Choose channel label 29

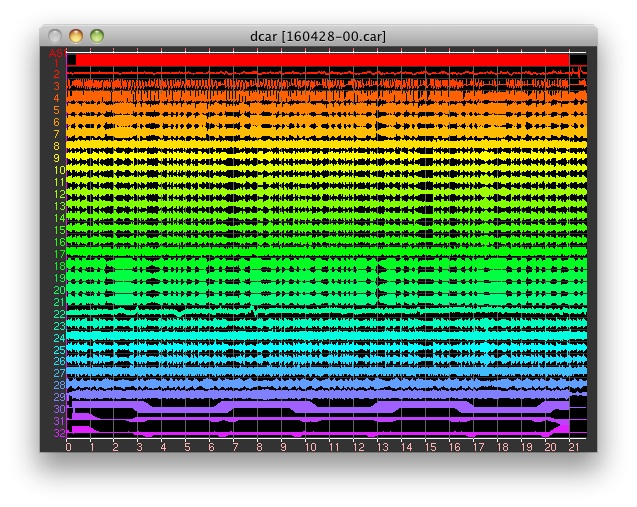pos(60,397)
